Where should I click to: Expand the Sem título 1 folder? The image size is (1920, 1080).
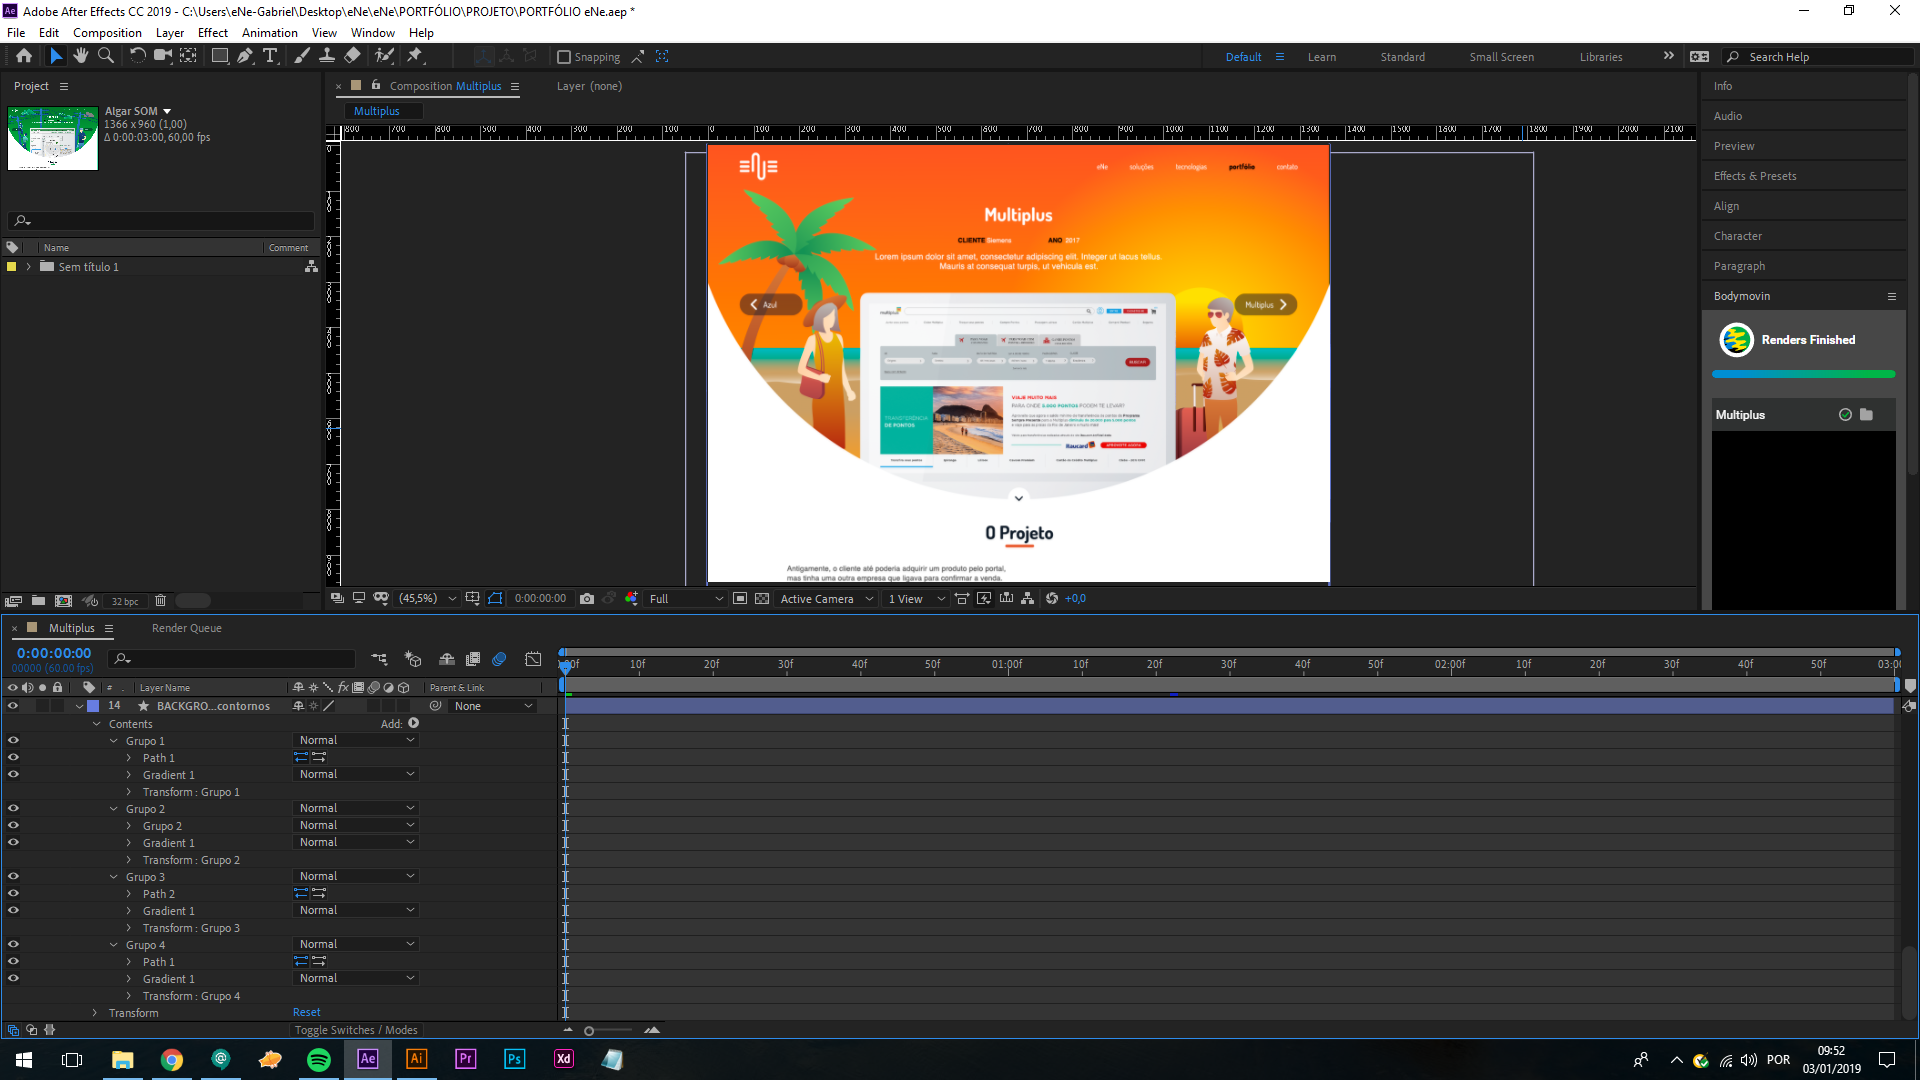pos(29,267)
